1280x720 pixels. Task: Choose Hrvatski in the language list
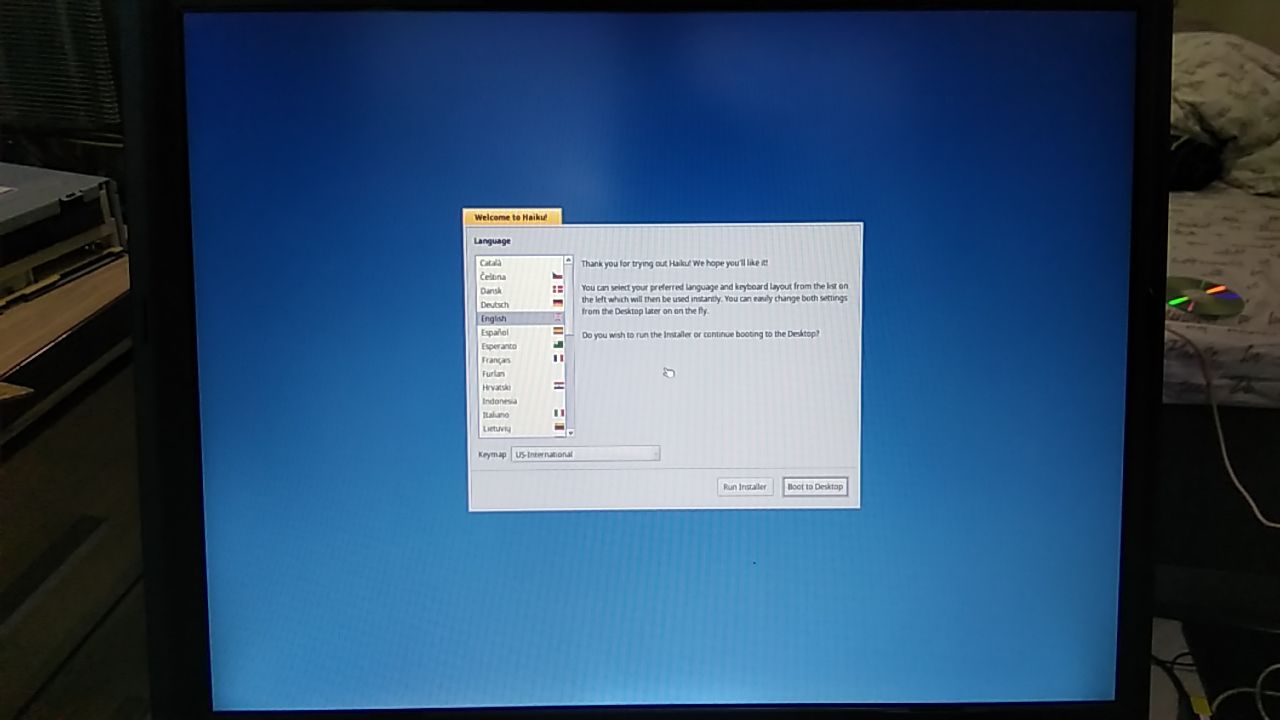521,388
